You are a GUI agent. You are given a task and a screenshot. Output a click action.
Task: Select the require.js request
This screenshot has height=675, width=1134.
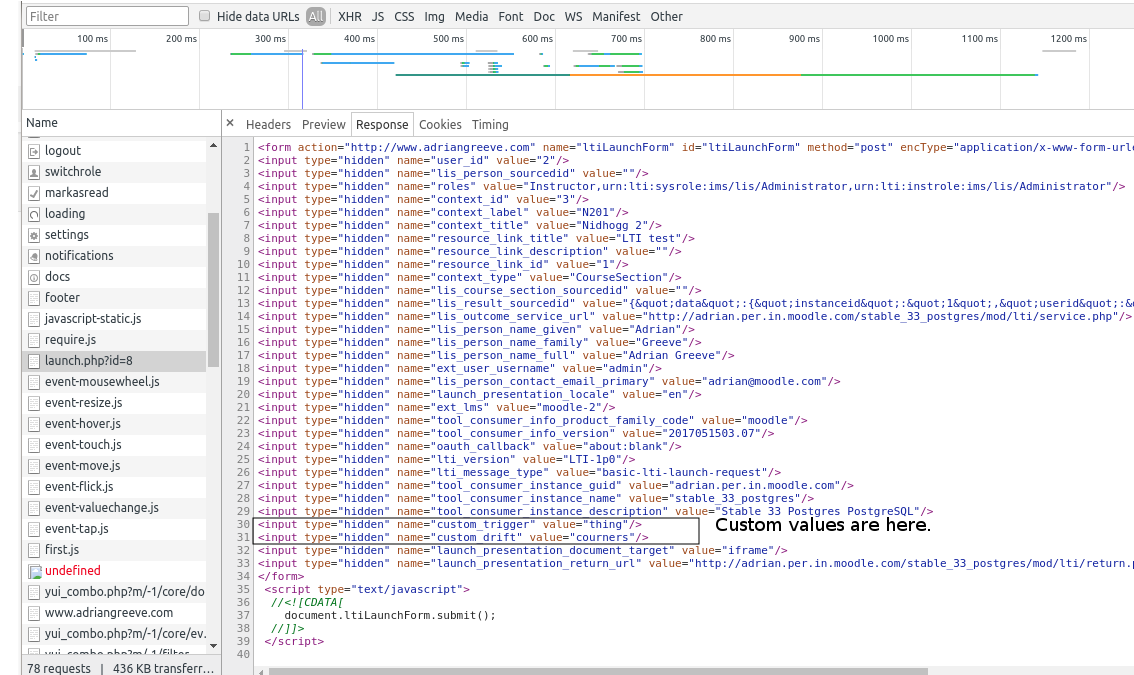(115, 340)
